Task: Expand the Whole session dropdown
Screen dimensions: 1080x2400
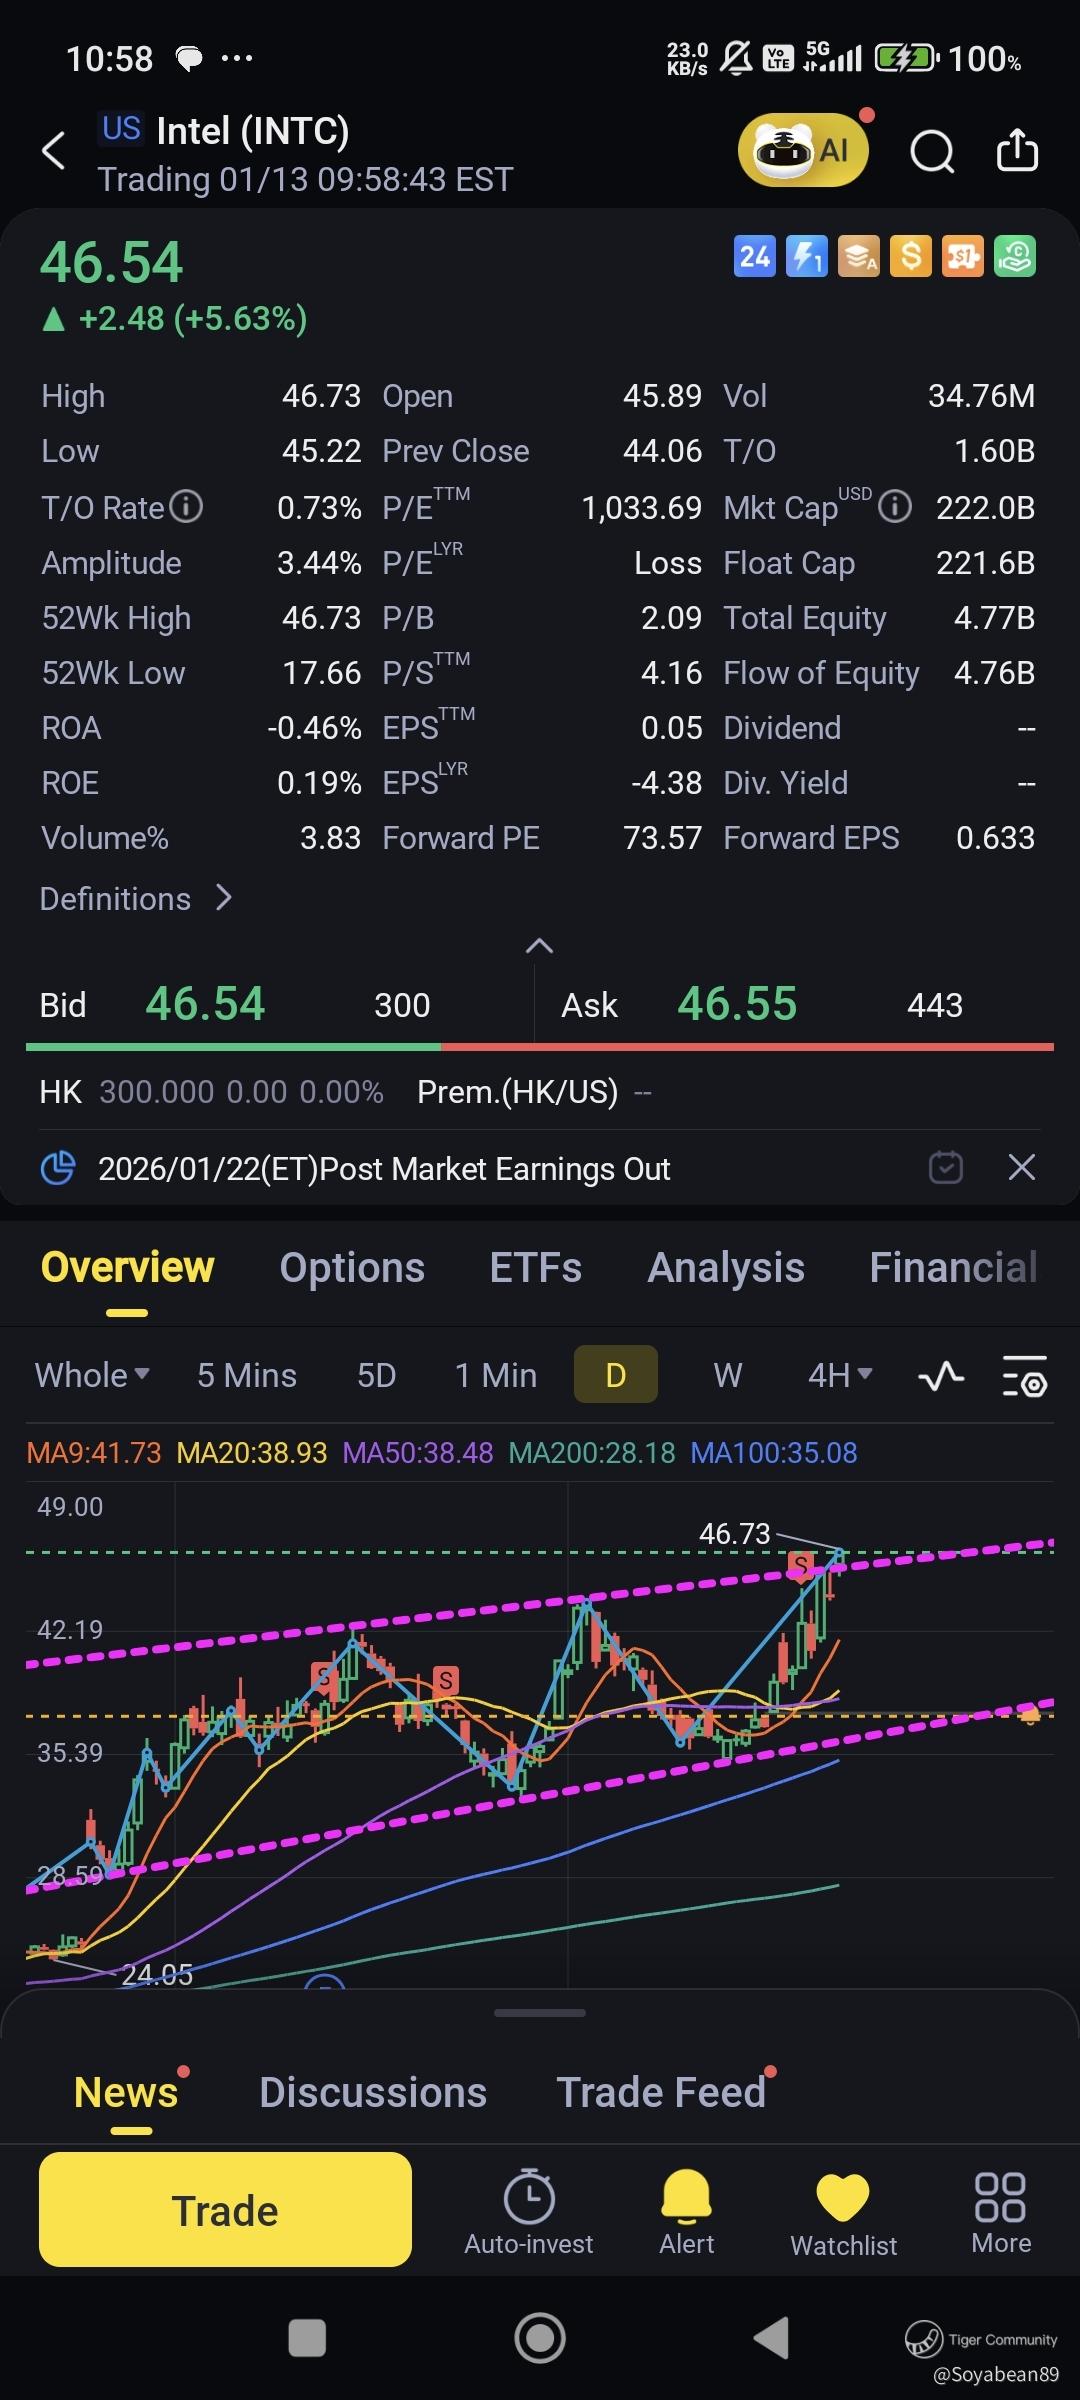Action: [x=92, y=1375]
